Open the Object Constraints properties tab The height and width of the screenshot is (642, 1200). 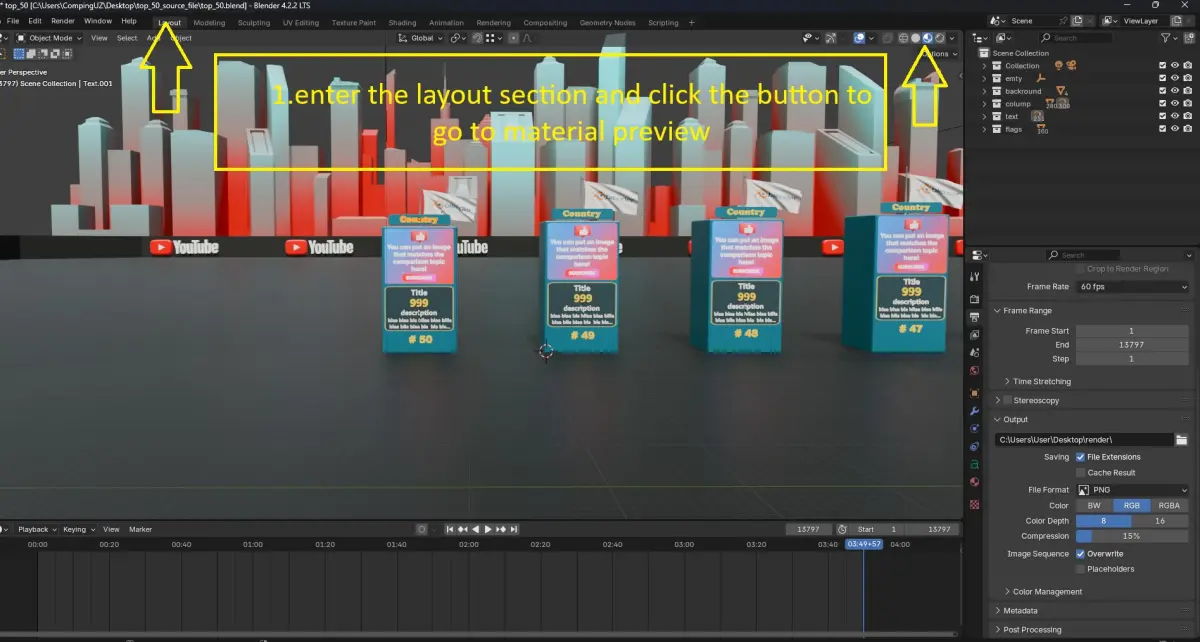point(975,446)
